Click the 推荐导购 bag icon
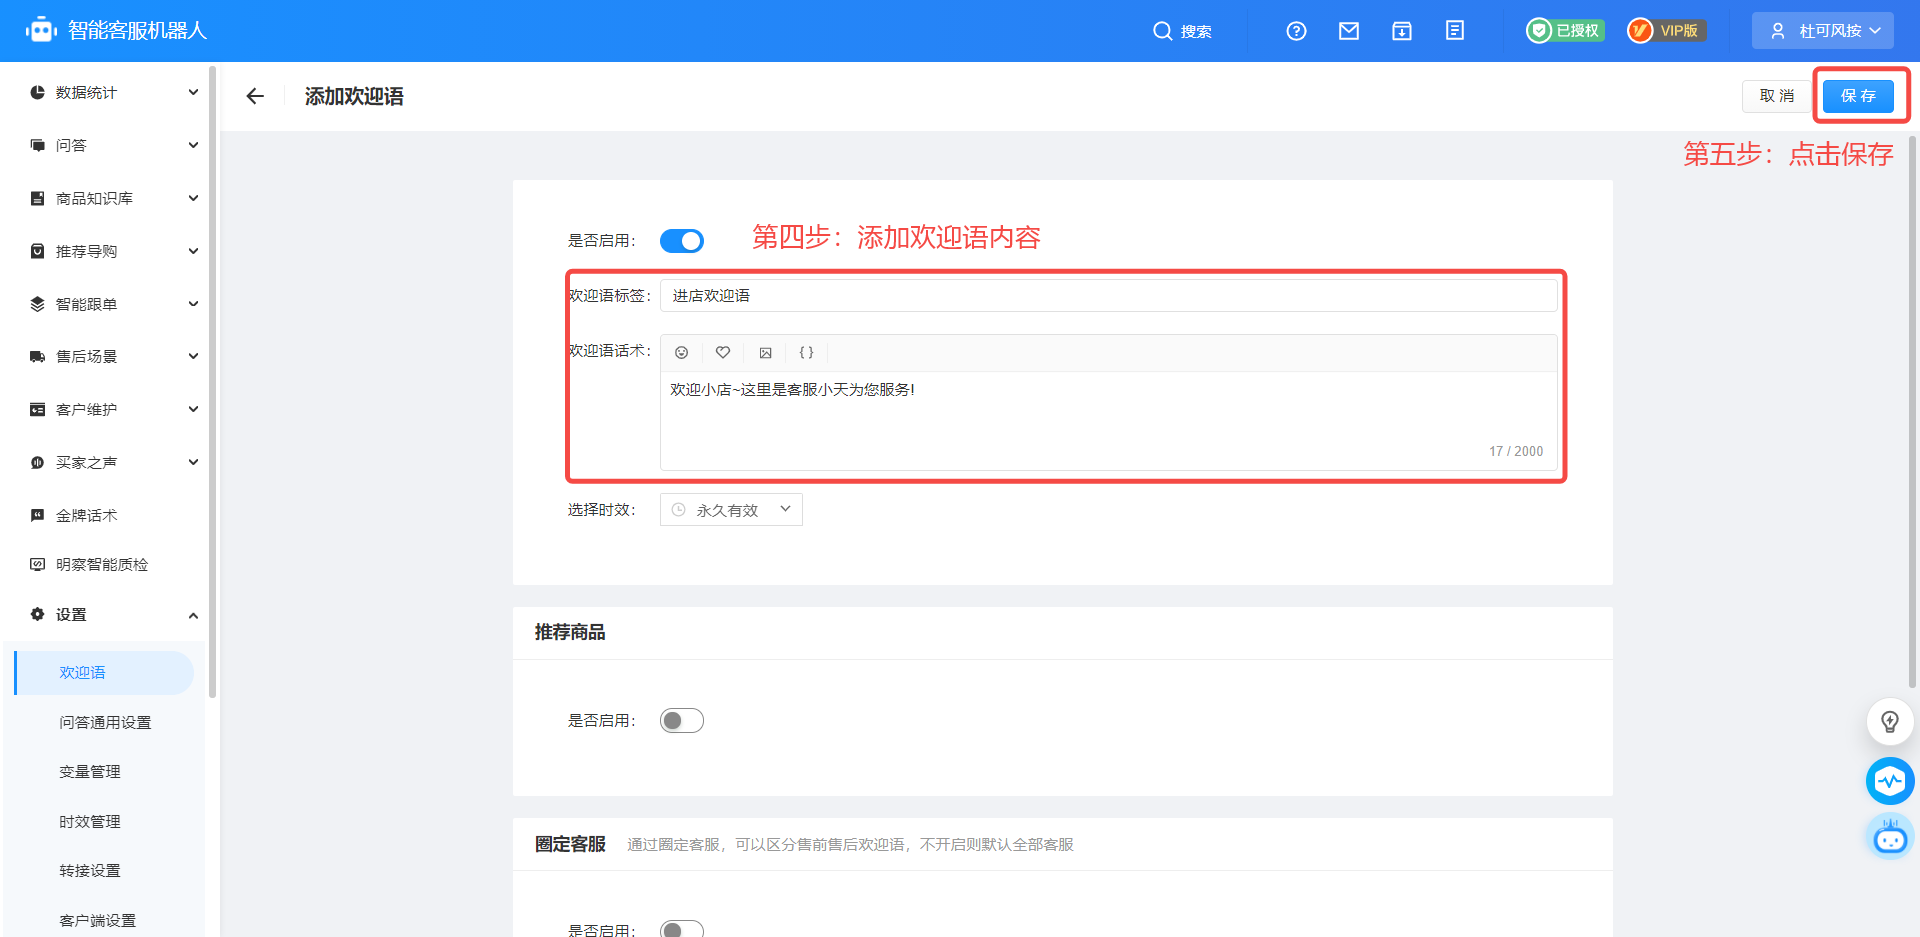The height and width of the screenshot is (937, 1920). tap(38, 251)
